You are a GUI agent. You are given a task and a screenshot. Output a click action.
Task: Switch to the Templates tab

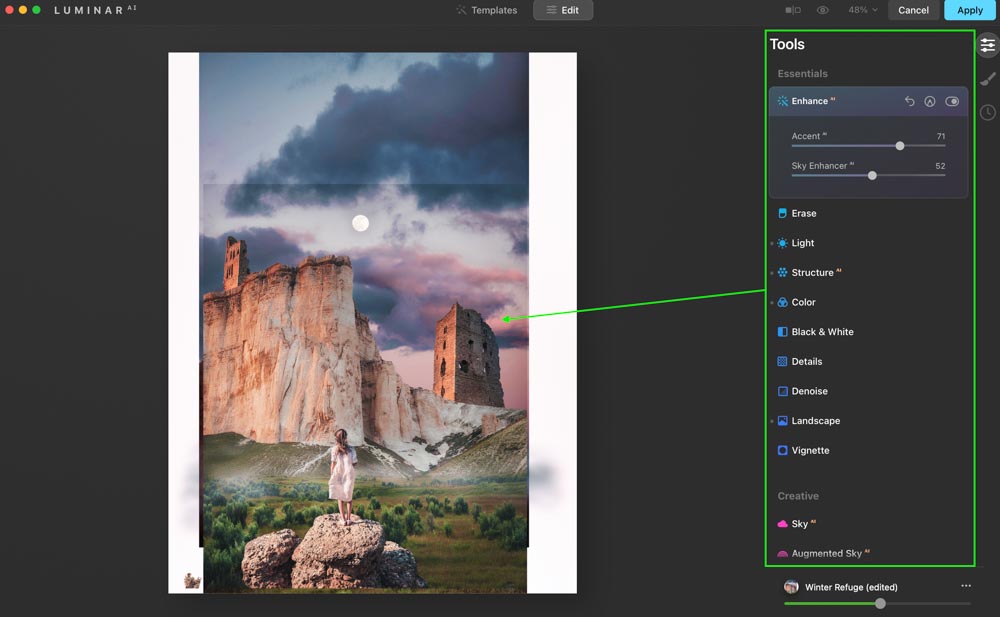coord(487,10)
